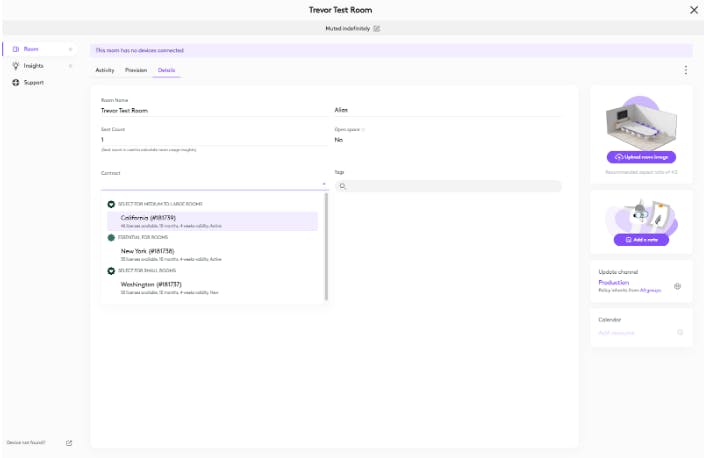Click the Insights lightbulb icon
The height and width of the screenshot is (458, 705).
16,66
